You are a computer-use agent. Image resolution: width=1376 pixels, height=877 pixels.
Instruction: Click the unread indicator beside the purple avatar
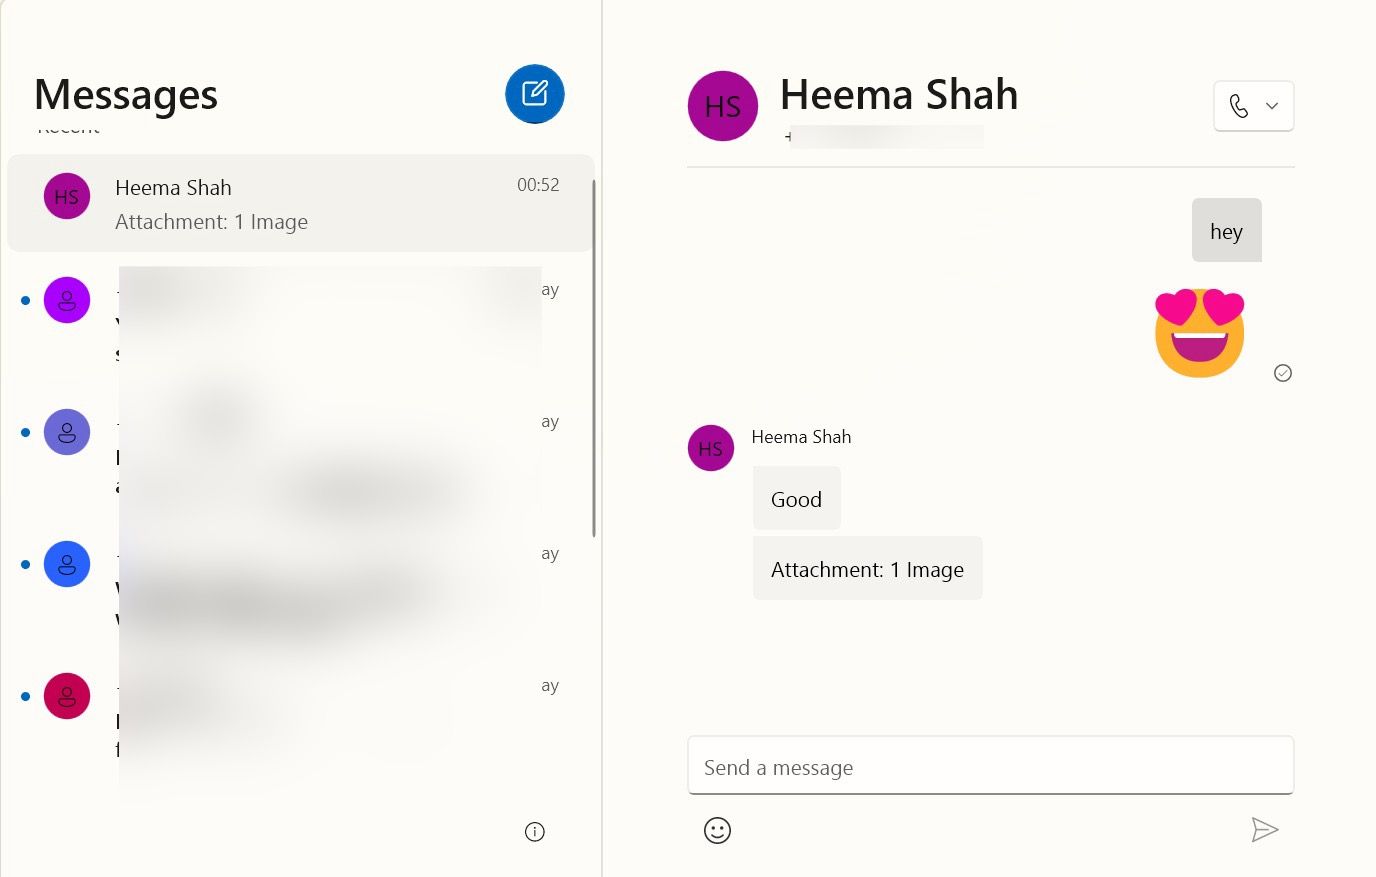(x=24, y=299)
